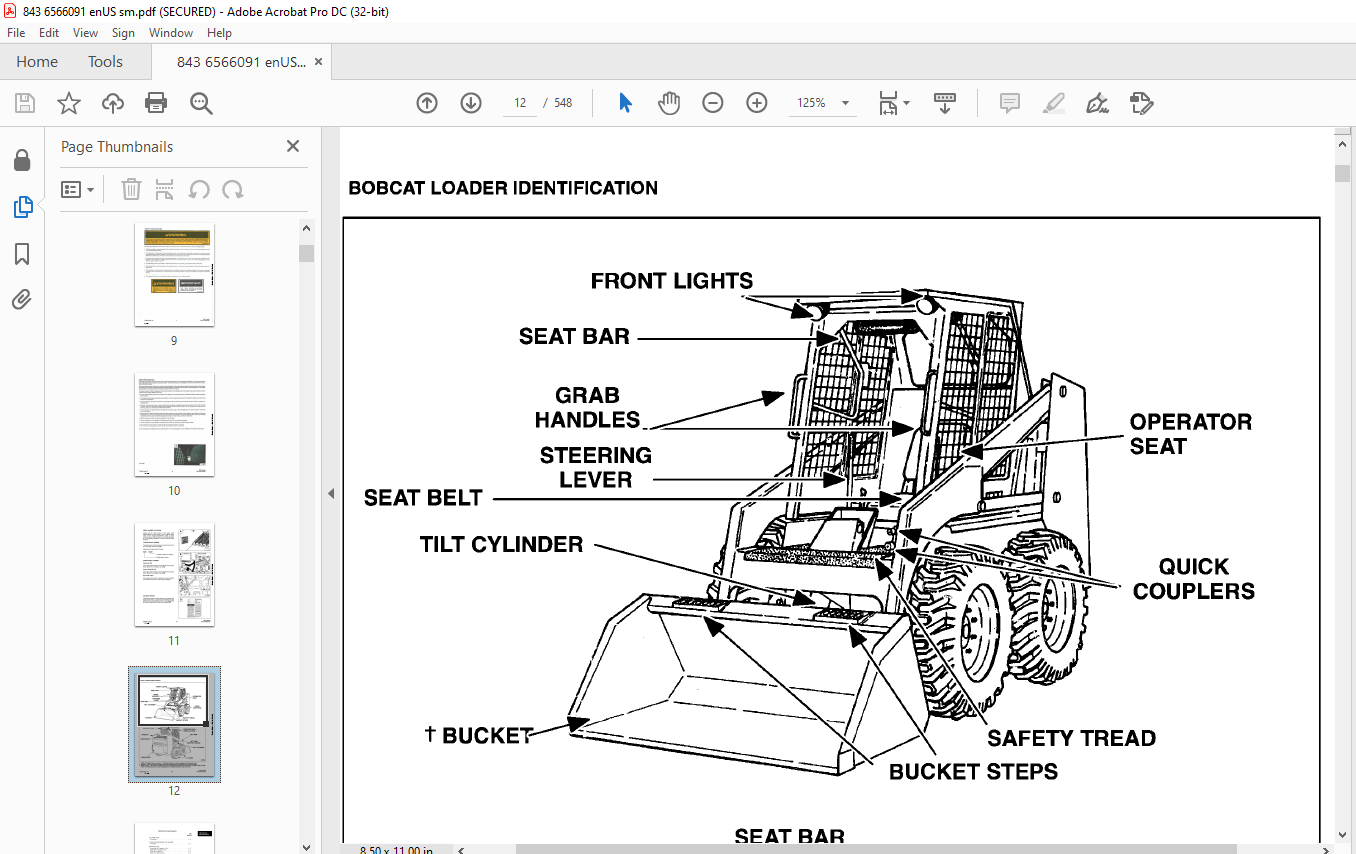Click thumbnails panel scroll up arrow

point(306,229)
